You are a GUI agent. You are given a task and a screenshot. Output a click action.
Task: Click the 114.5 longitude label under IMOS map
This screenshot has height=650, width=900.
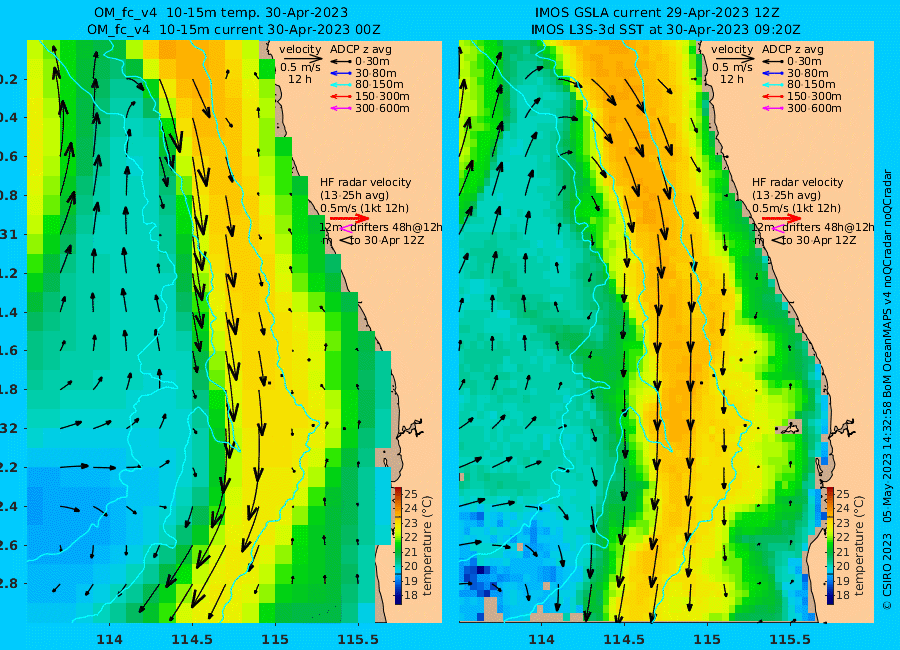coord(624,639)
